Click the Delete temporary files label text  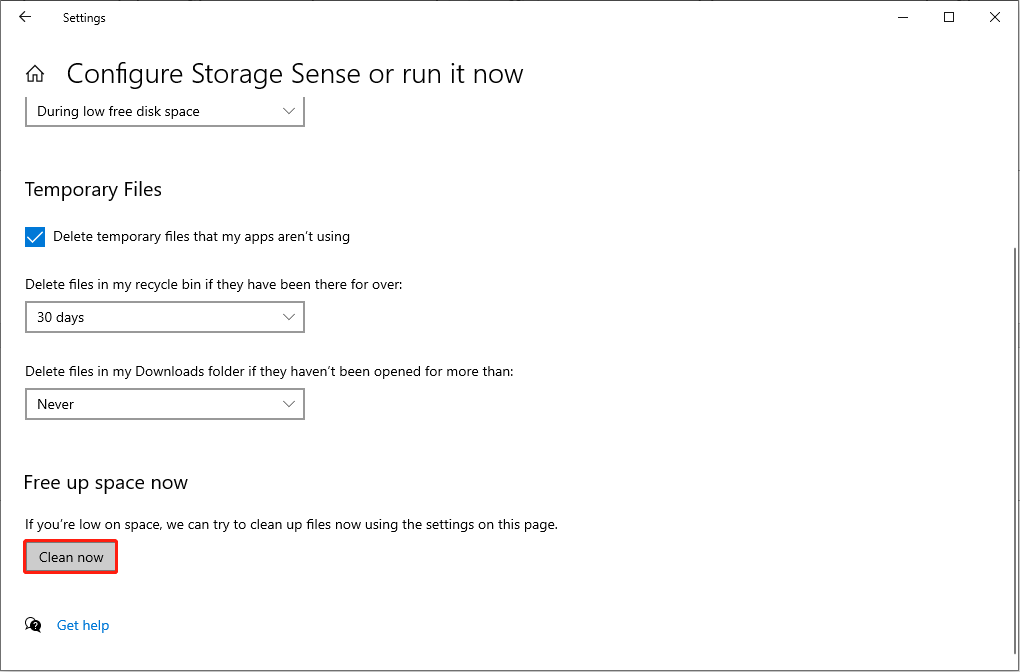tap(202, 237)
